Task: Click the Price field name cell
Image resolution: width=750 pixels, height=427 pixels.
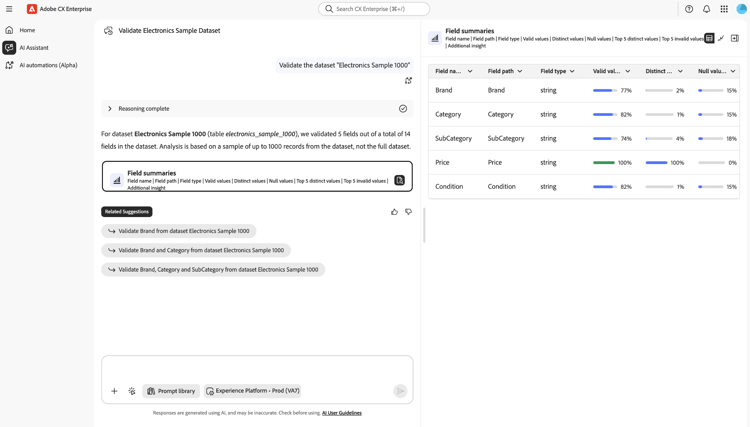Action: pos(442,163)
